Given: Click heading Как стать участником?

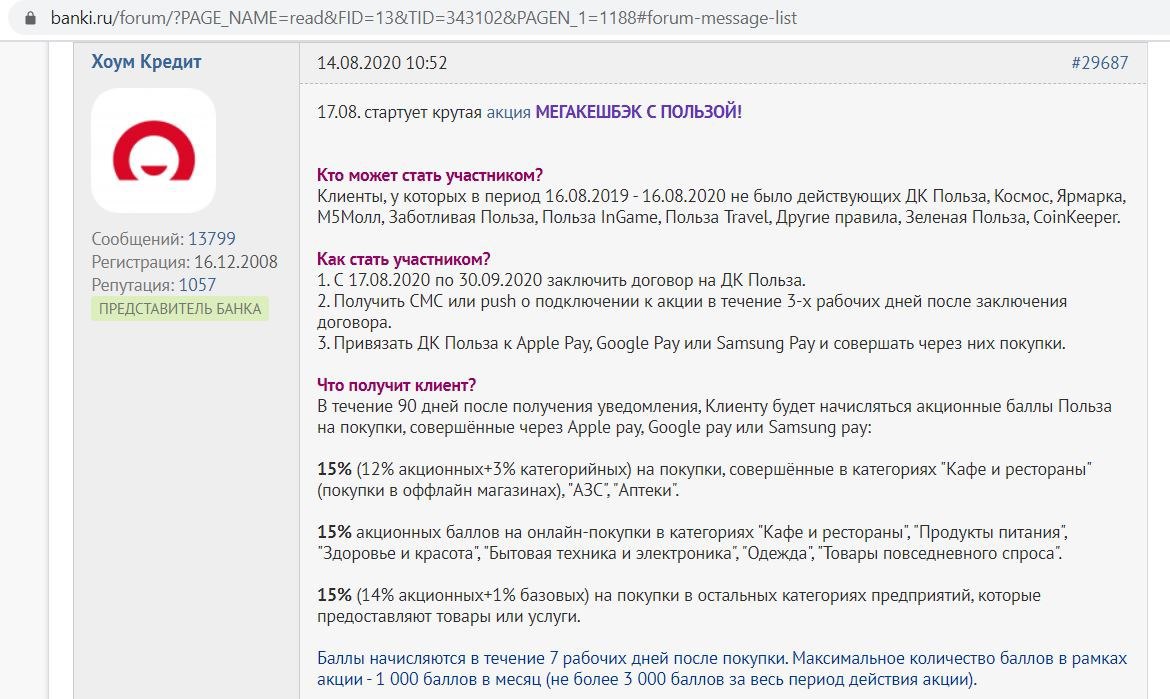Looking at the screenshot, I should (x=404, y=259).
